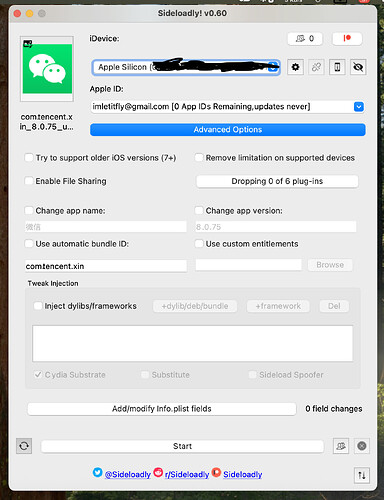Click the Del button
Viewport: 384px width, 500px height.
point(334,306)
